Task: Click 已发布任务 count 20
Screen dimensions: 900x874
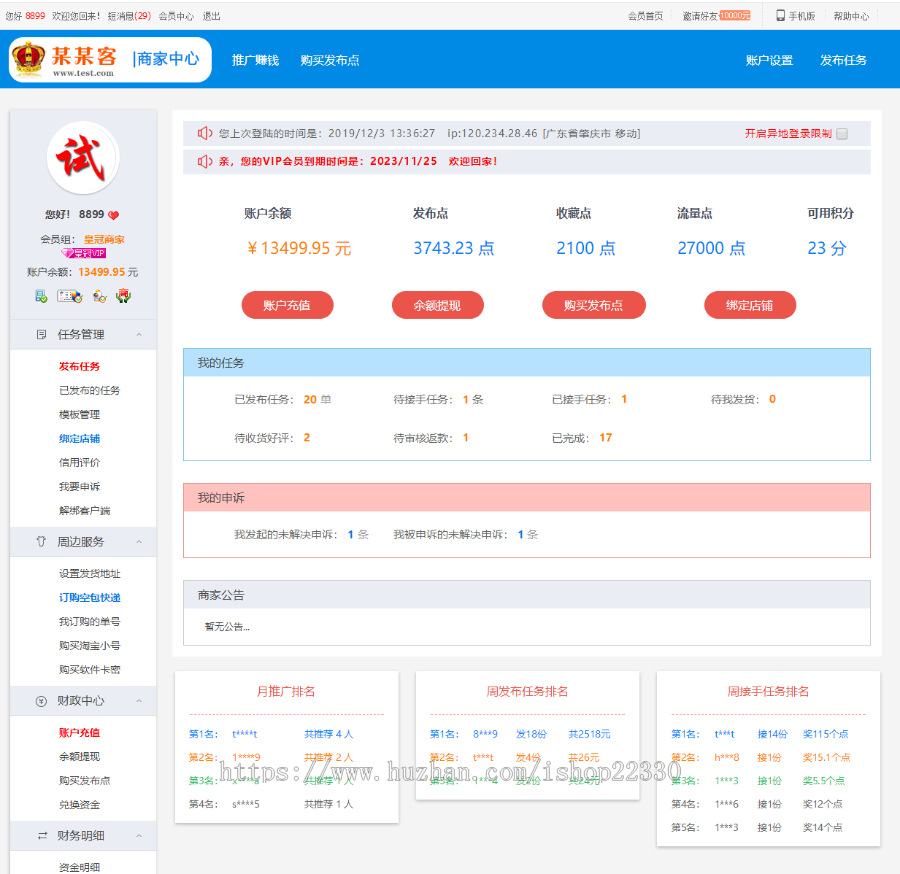Action: [x=310, y=399]
